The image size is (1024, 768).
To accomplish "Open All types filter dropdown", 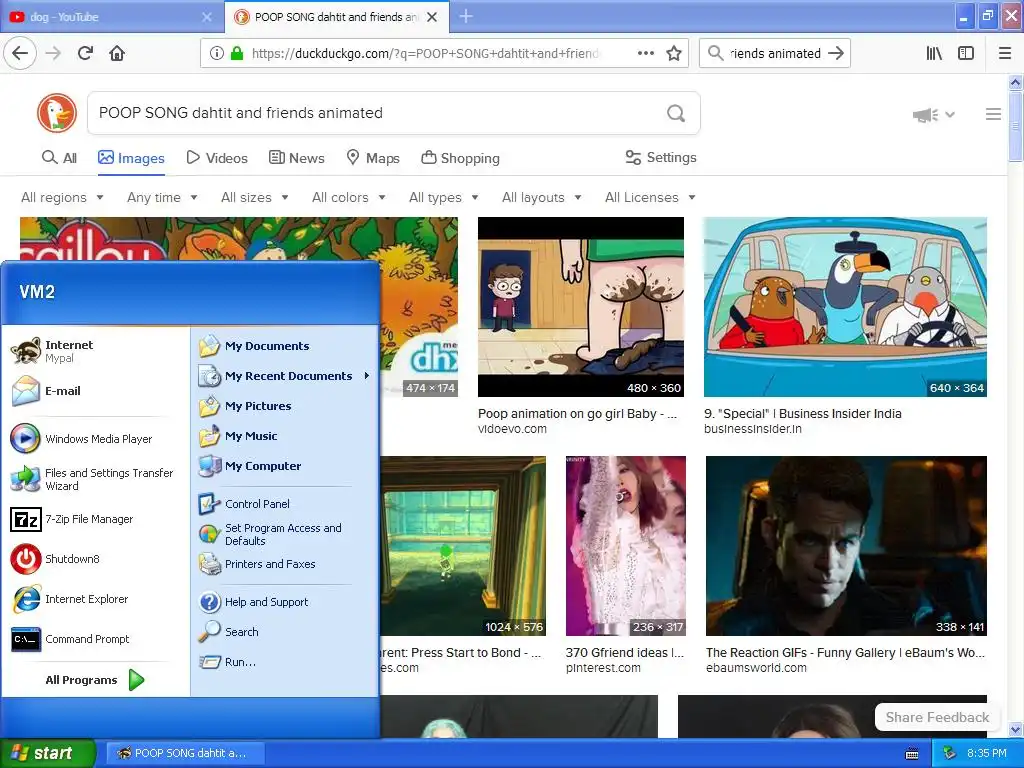I will [x=444, y=197].
